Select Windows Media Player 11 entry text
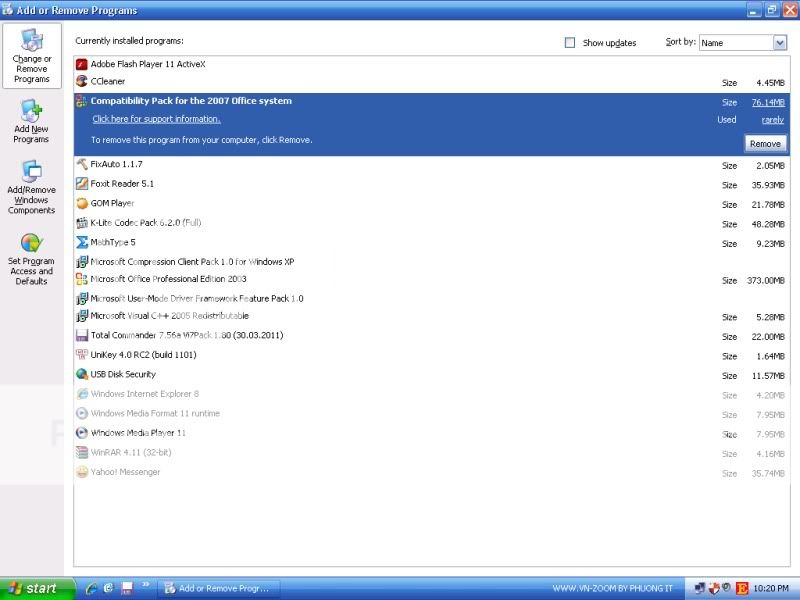The image size is (800, 600). pyautogui.click(x=138, y=433)
